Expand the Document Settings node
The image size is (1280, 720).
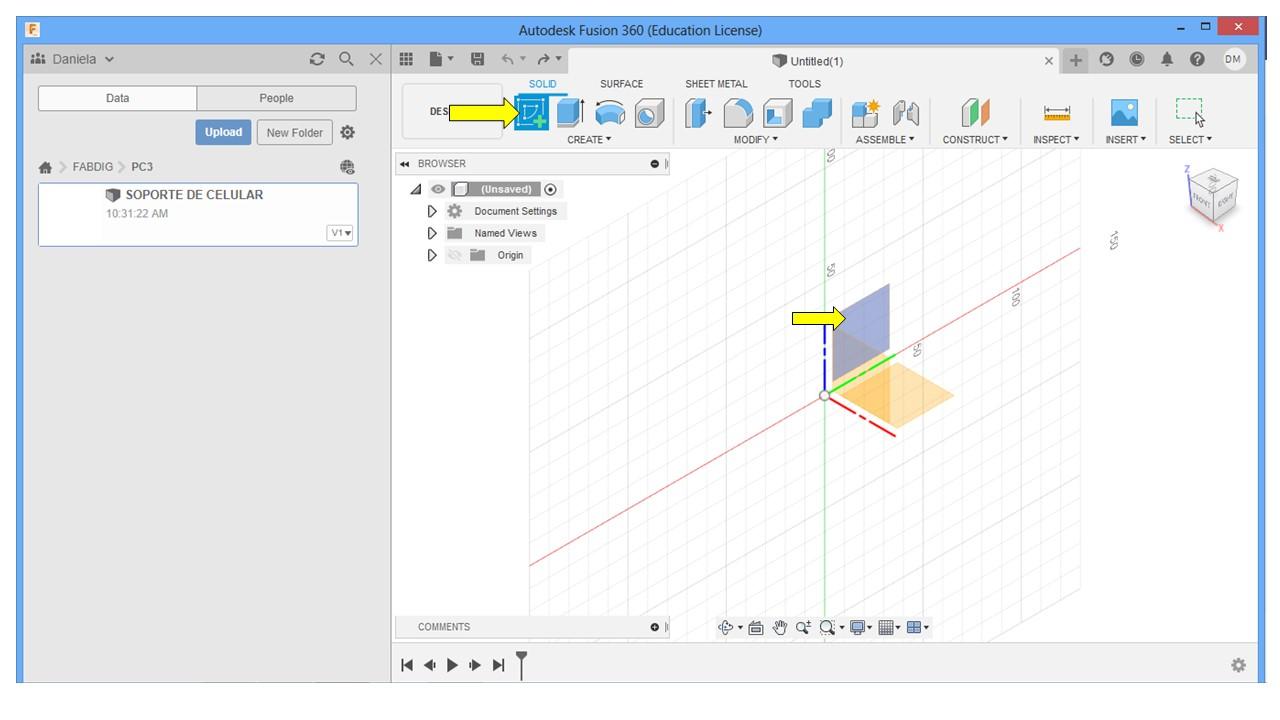[x=432, y=211]
